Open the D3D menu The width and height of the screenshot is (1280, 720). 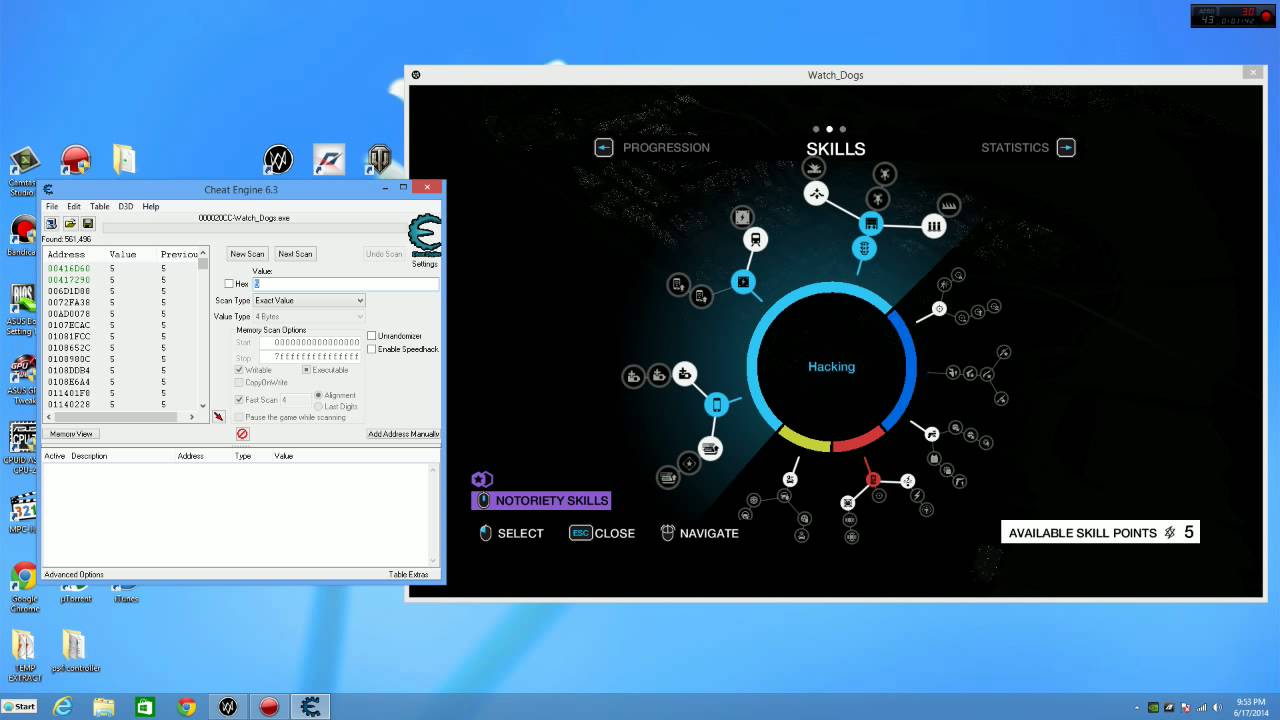coord(126,206)
